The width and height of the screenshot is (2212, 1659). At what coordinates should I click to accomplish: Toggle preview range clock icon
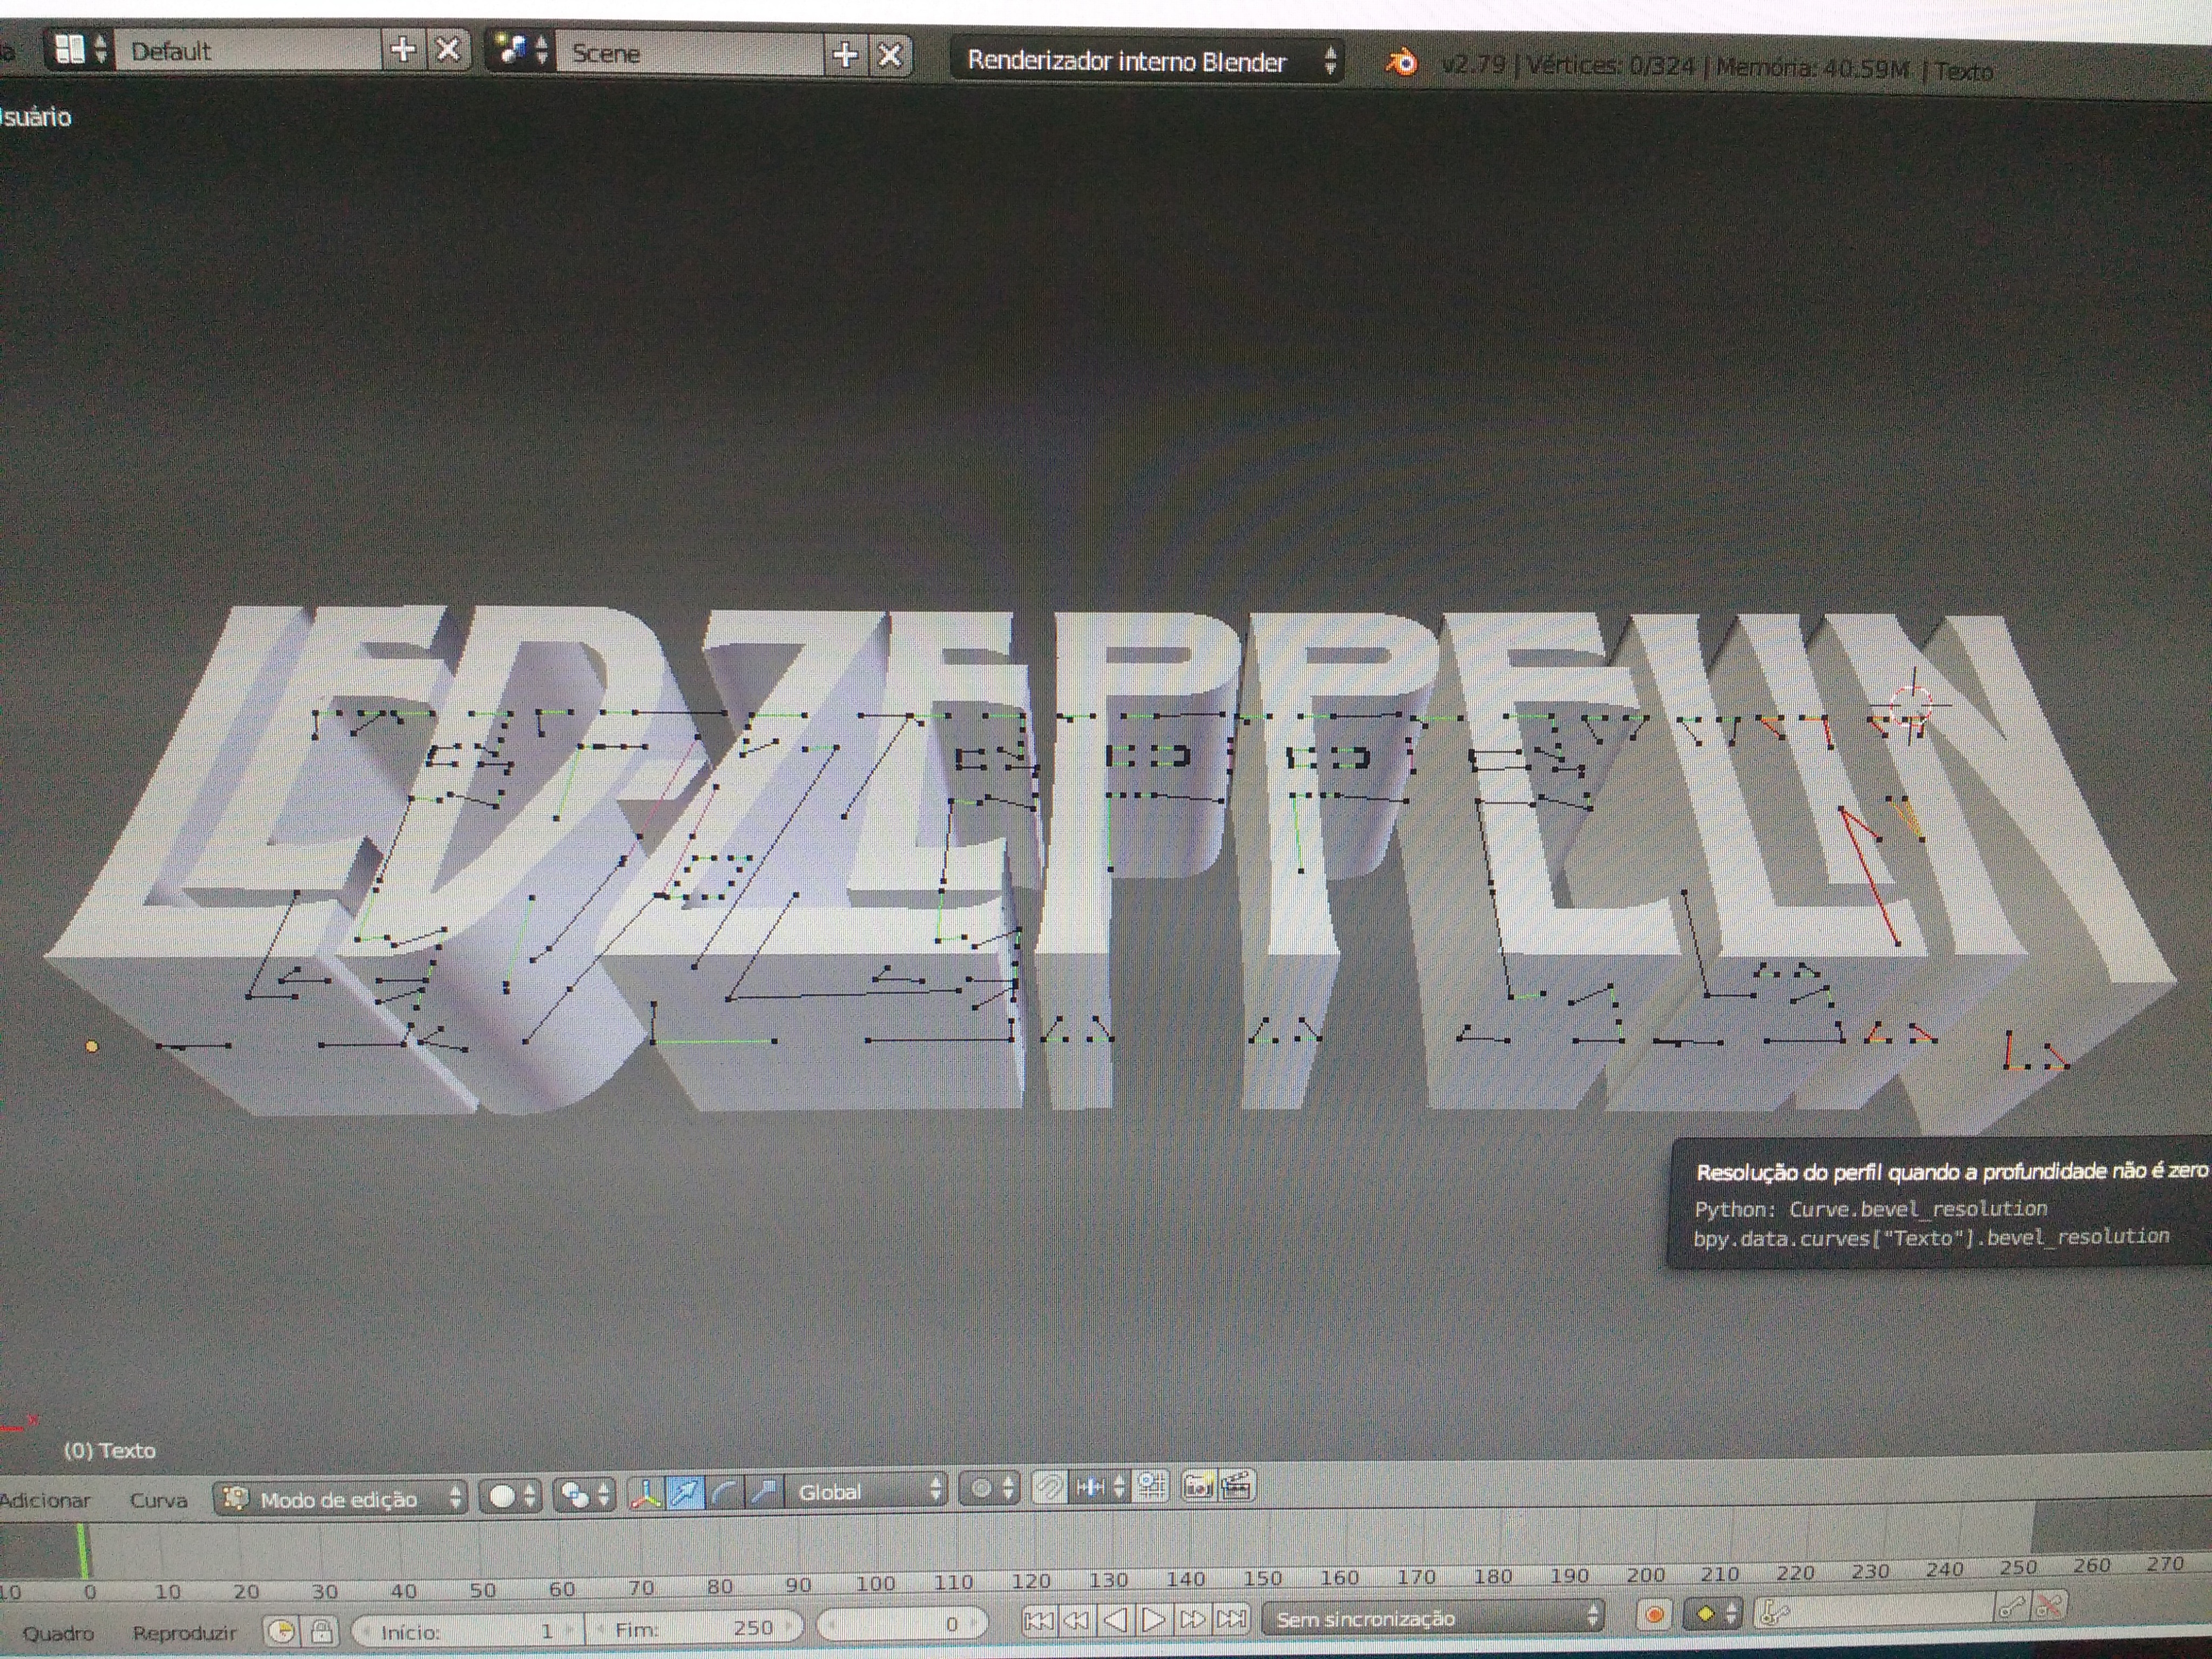pos(281,1631)
